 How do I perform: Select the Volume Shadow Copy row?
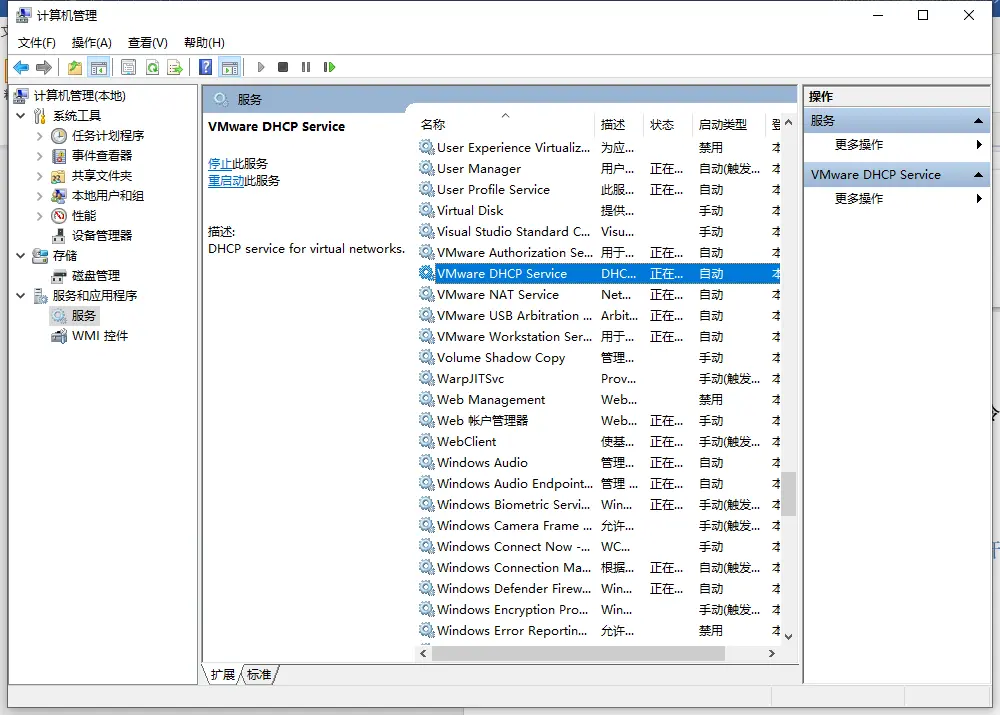pos(598,358)
